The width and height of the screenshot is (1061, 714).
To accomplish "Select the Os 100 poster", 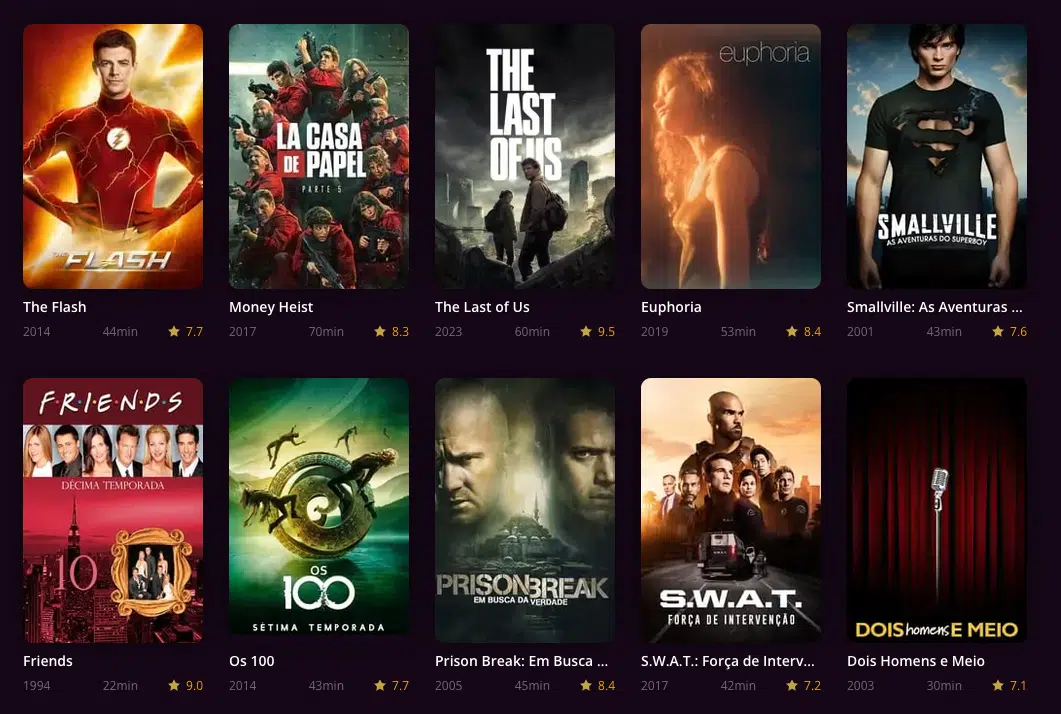I will 319,510.
